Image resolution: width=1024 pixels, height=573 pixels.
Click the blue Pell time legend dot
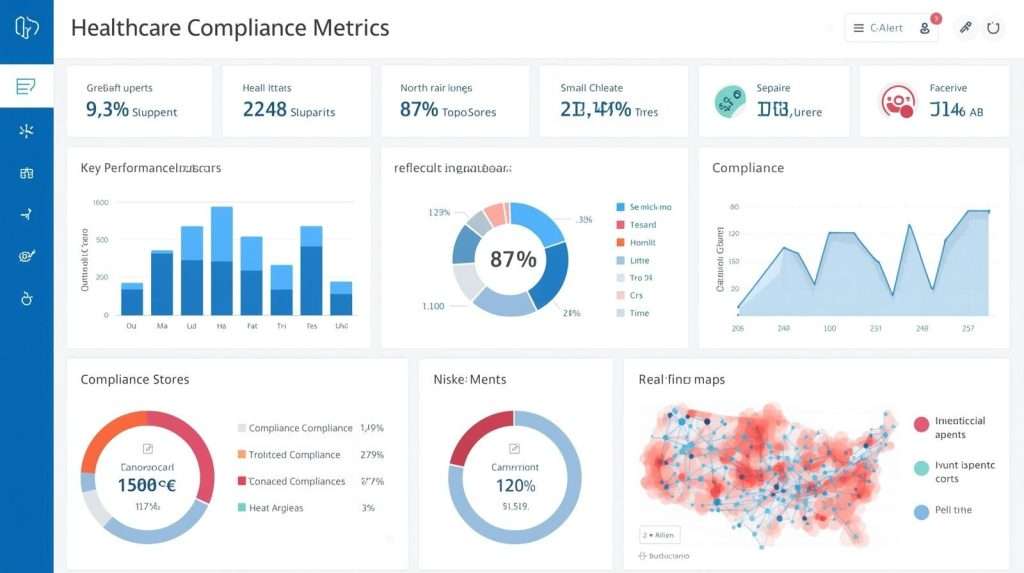921,512
